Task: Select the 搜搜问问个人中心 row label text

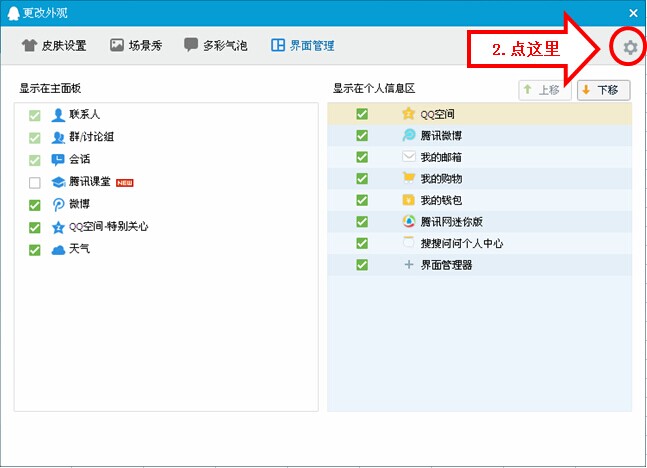Action: point(462,243)
